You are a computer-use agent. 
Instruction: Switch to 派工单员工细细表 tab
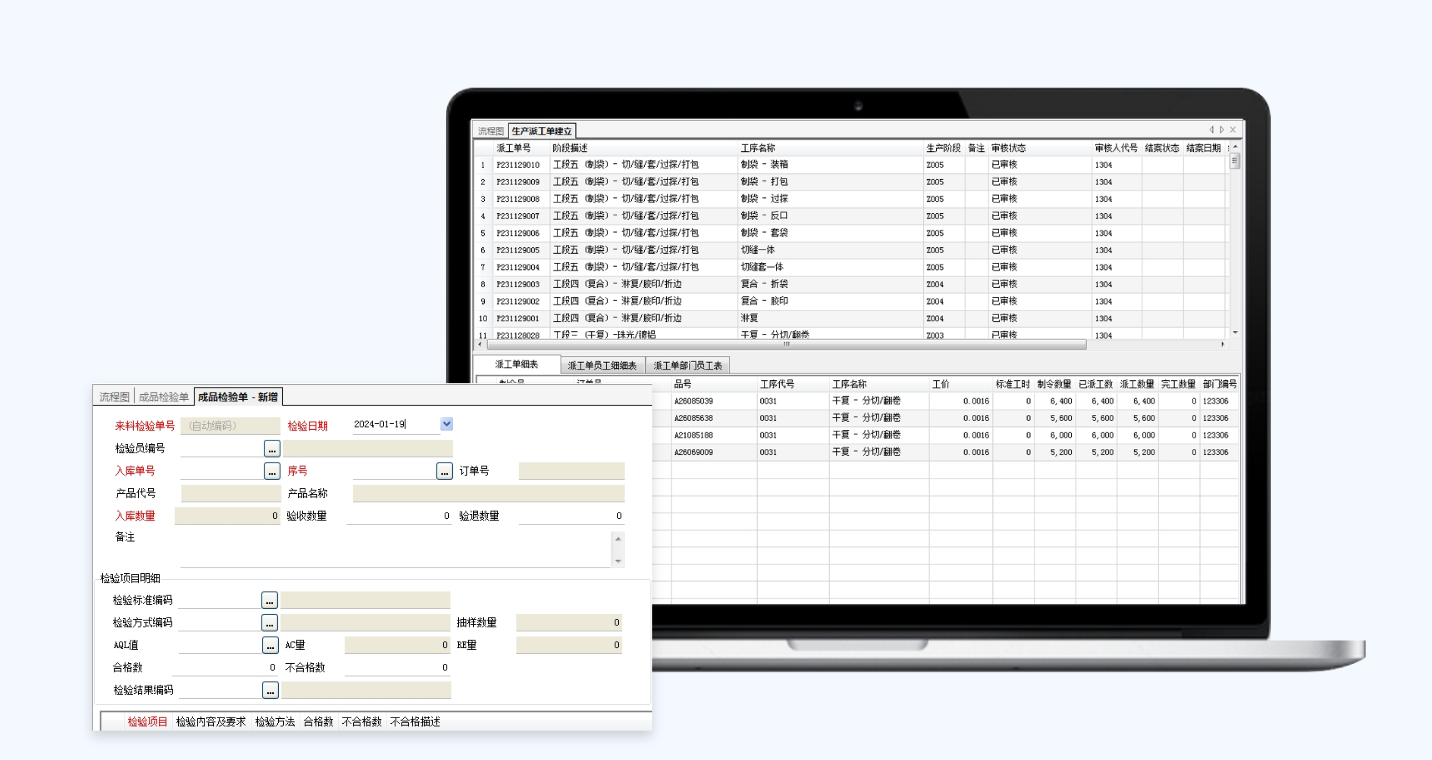(x=602, y=366)
